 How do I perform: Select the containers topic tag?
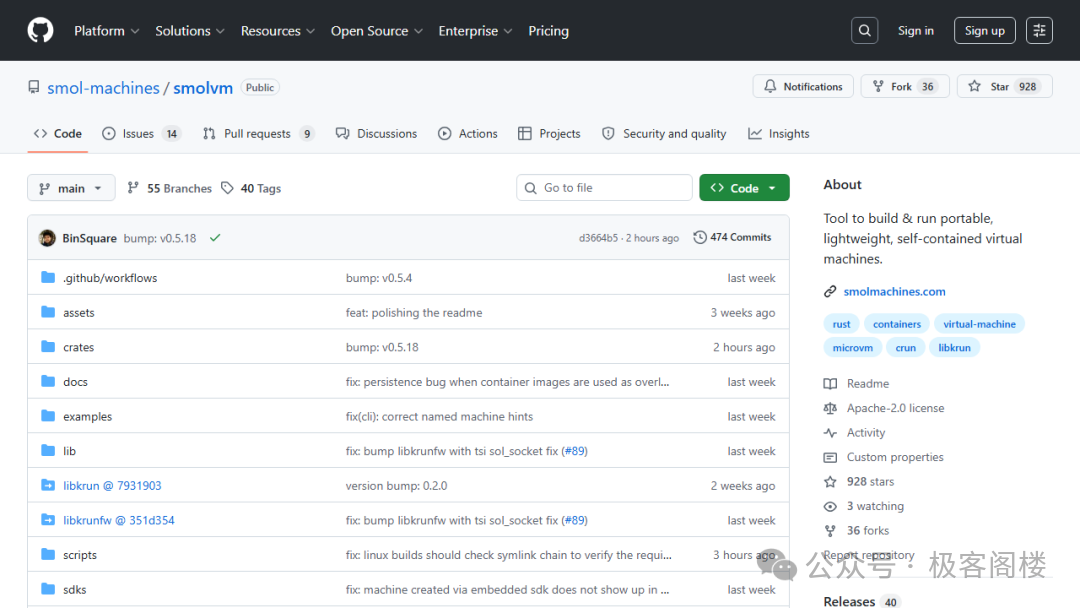pos(897,324)
